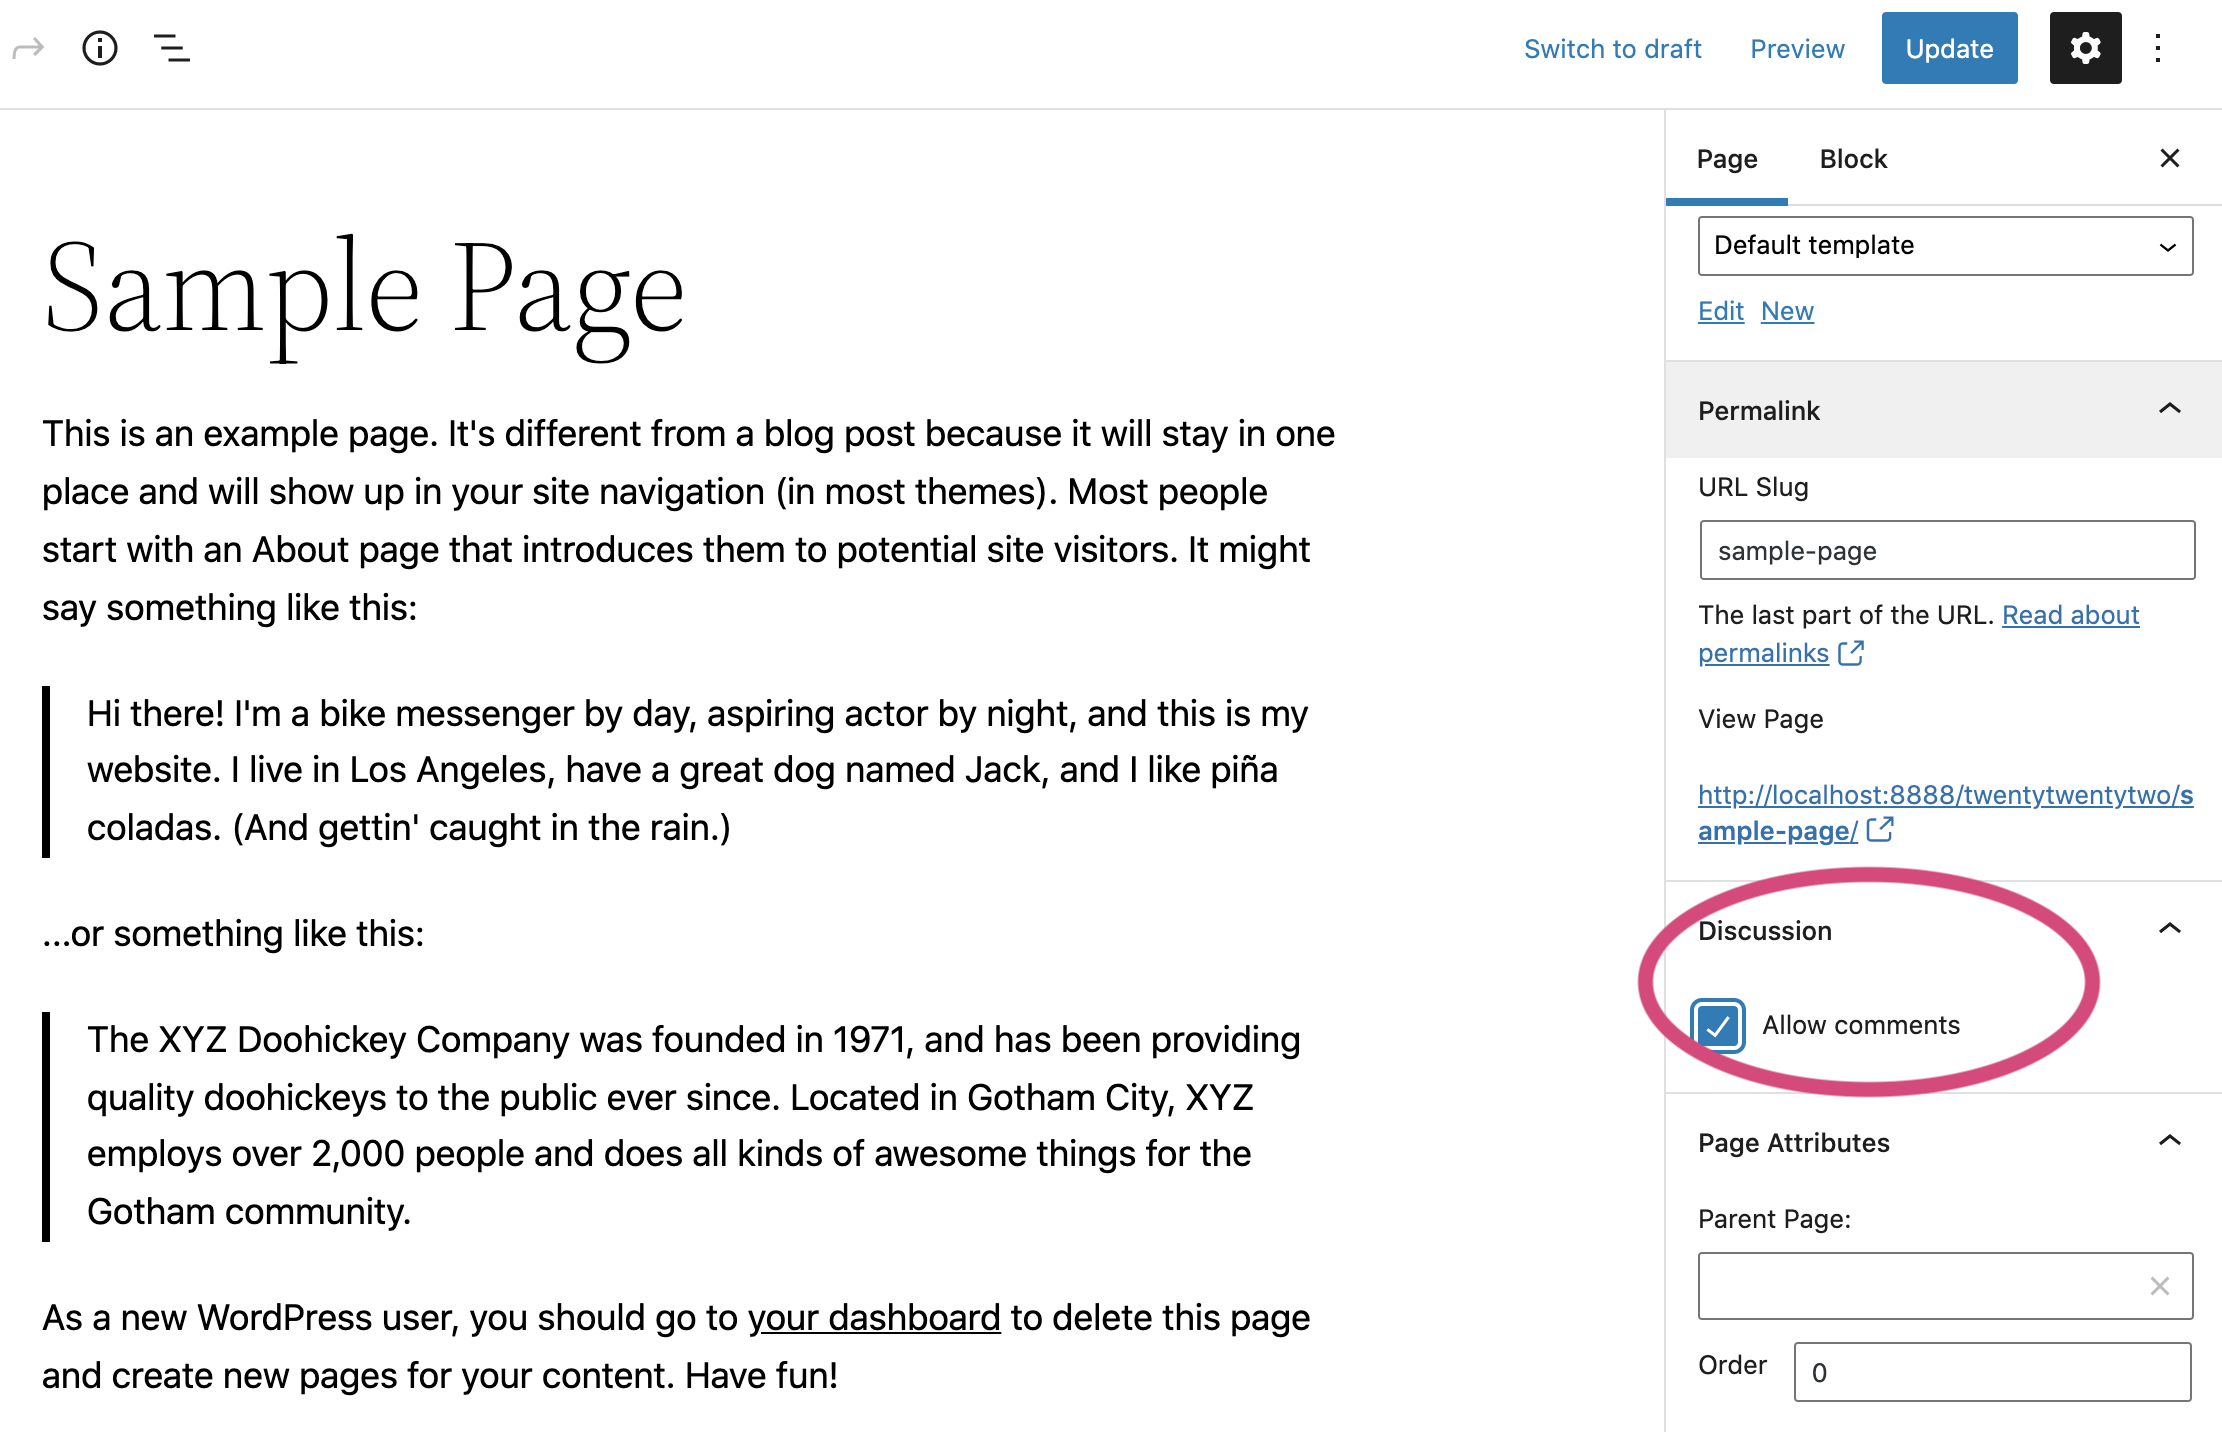This screenshot has height=1432, width=2222.
Task: Open the Details information icon
Action: (x=99, y=47)
